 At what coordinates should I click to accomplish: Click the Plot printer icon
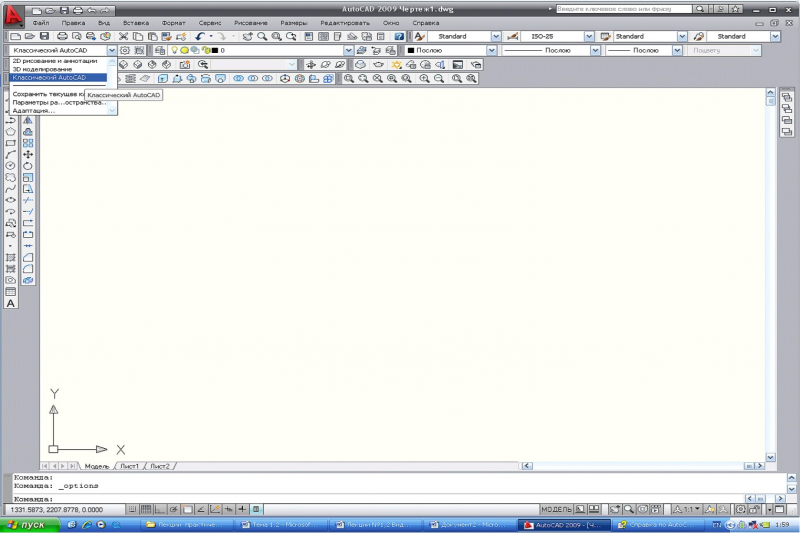(62, 36)
